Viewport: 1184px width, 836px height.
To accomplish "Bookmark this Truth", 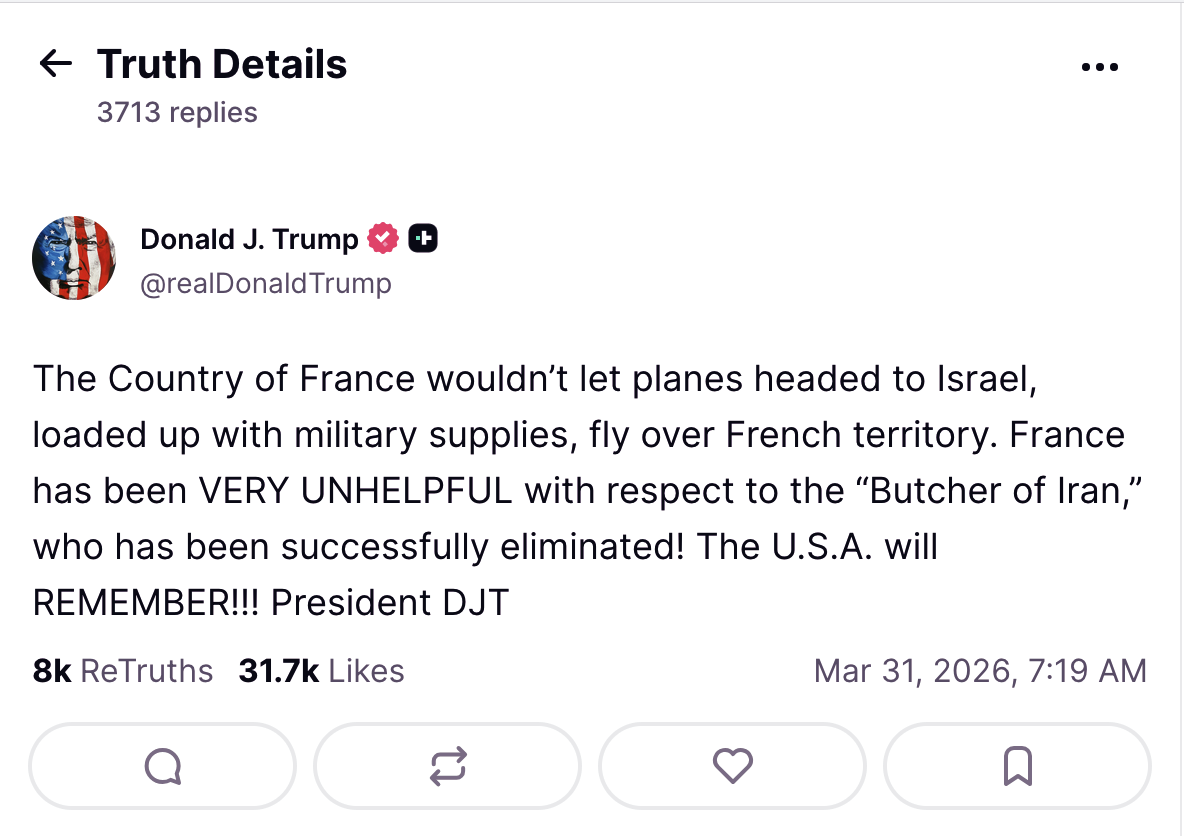I will [1017, 766].
